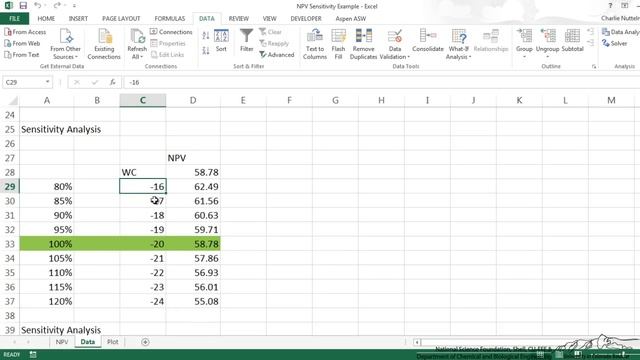Select cell showing 62.49
The image size is (640, 360).
pos(193,187)
